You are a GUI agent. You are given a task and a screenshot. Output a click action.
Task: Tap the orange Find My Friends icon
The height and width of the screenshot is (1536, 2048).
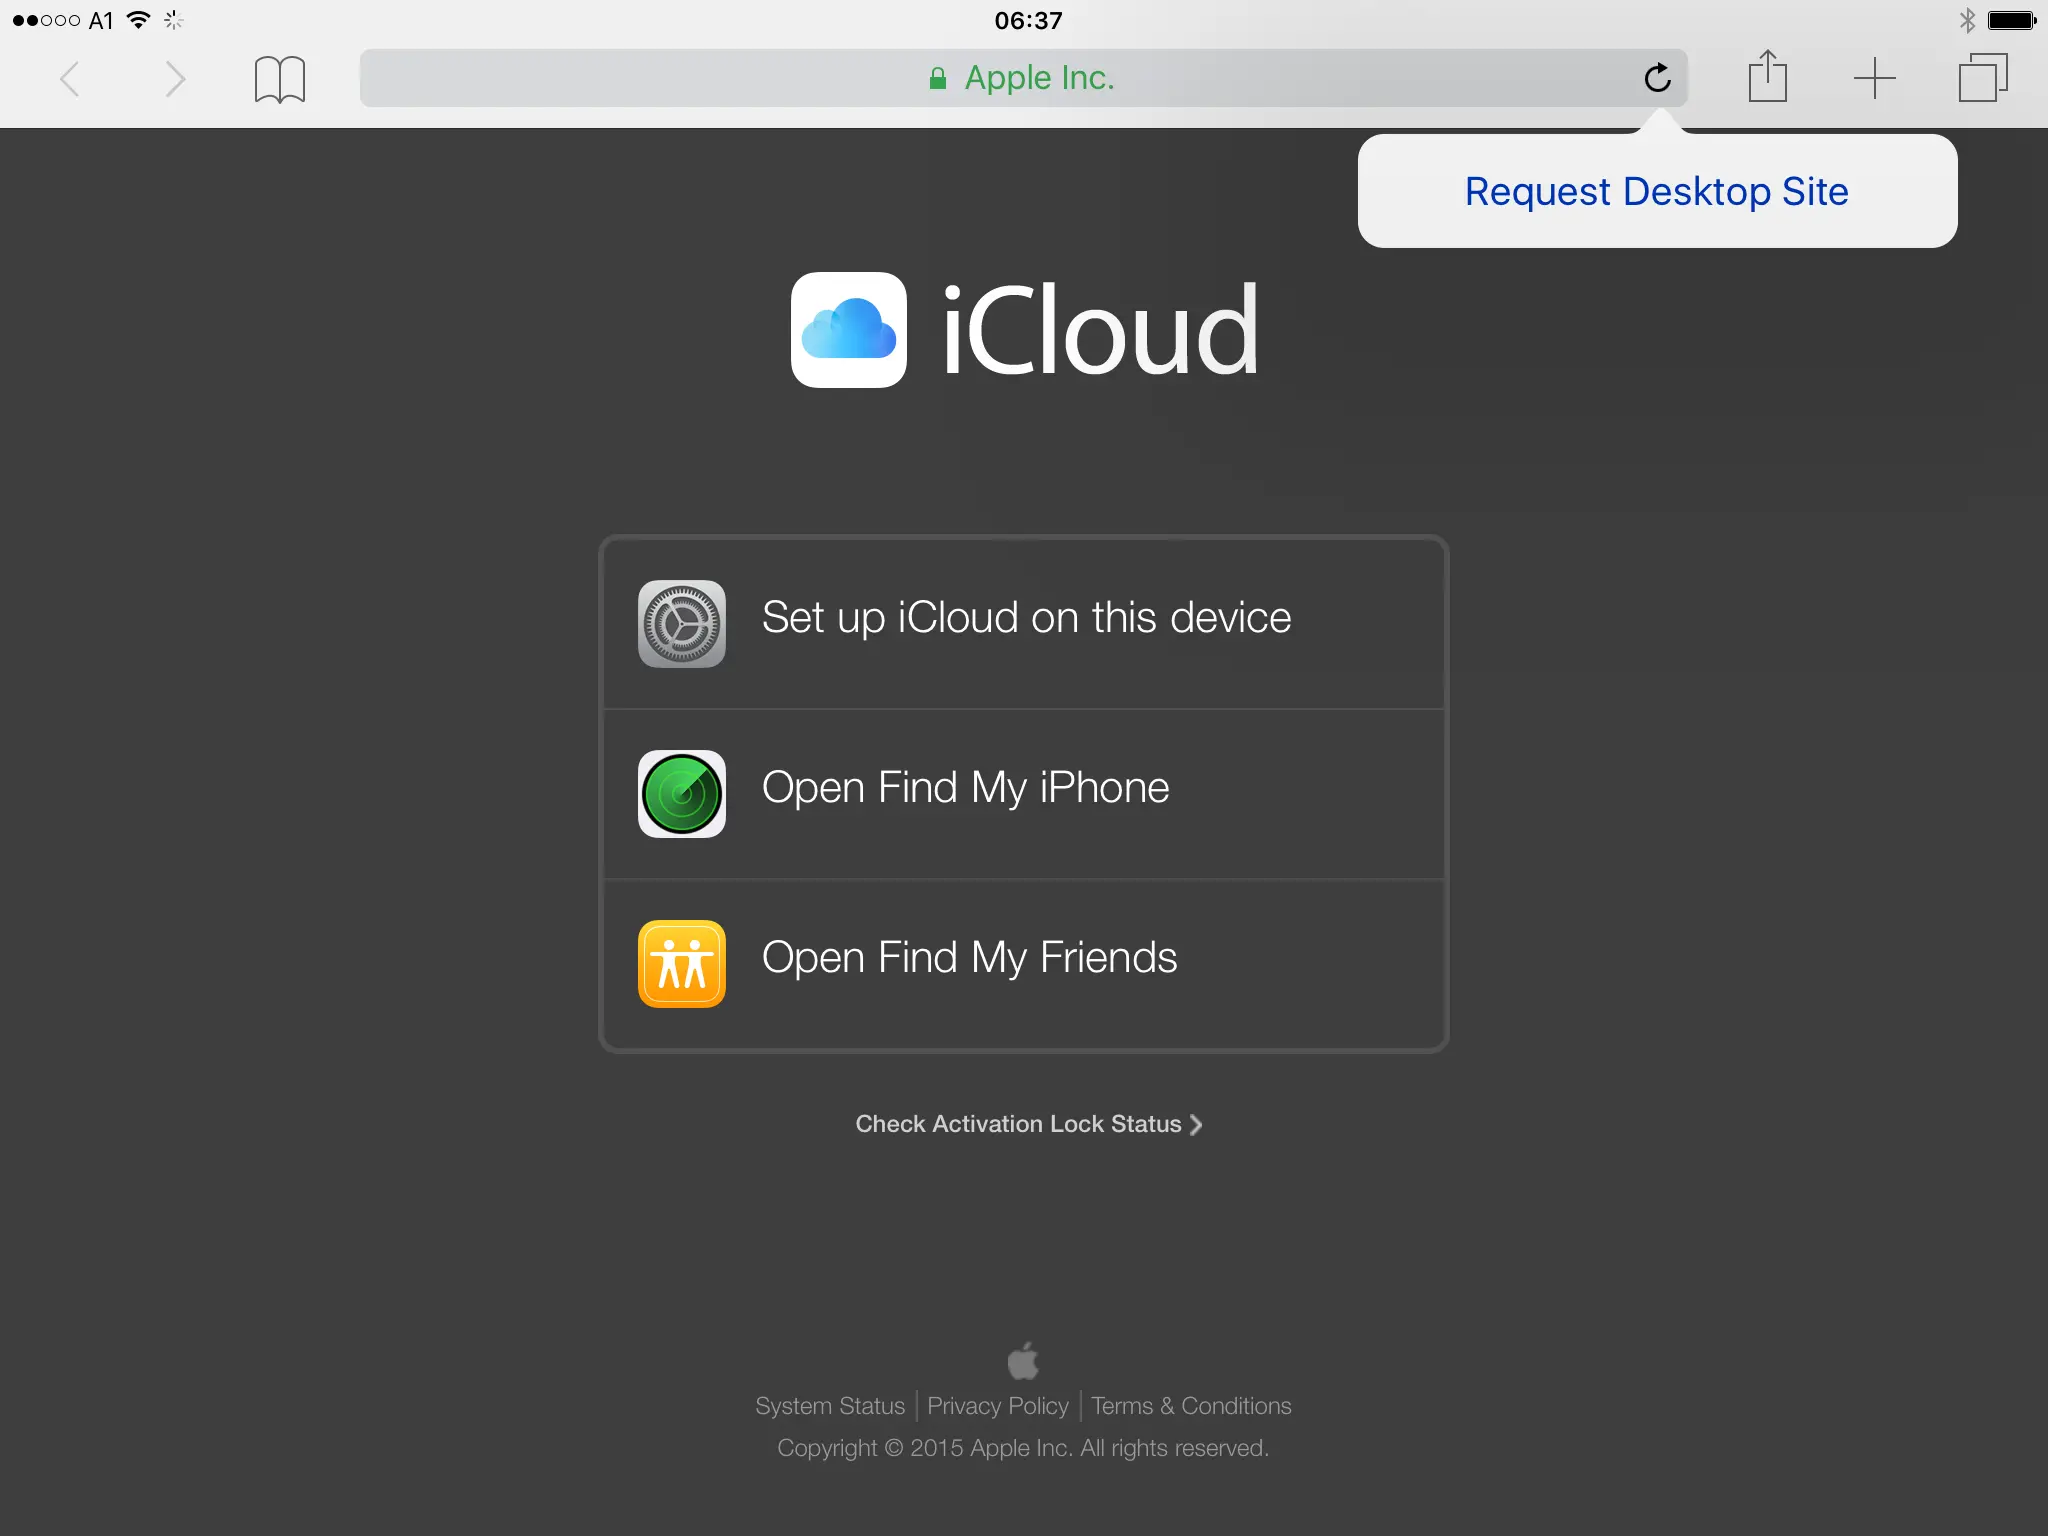click(x=682, y=963)
